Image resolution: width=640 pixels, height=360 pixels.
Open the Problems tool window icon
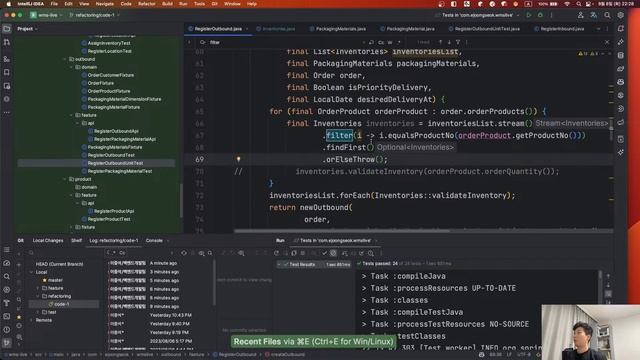point(7,329)
